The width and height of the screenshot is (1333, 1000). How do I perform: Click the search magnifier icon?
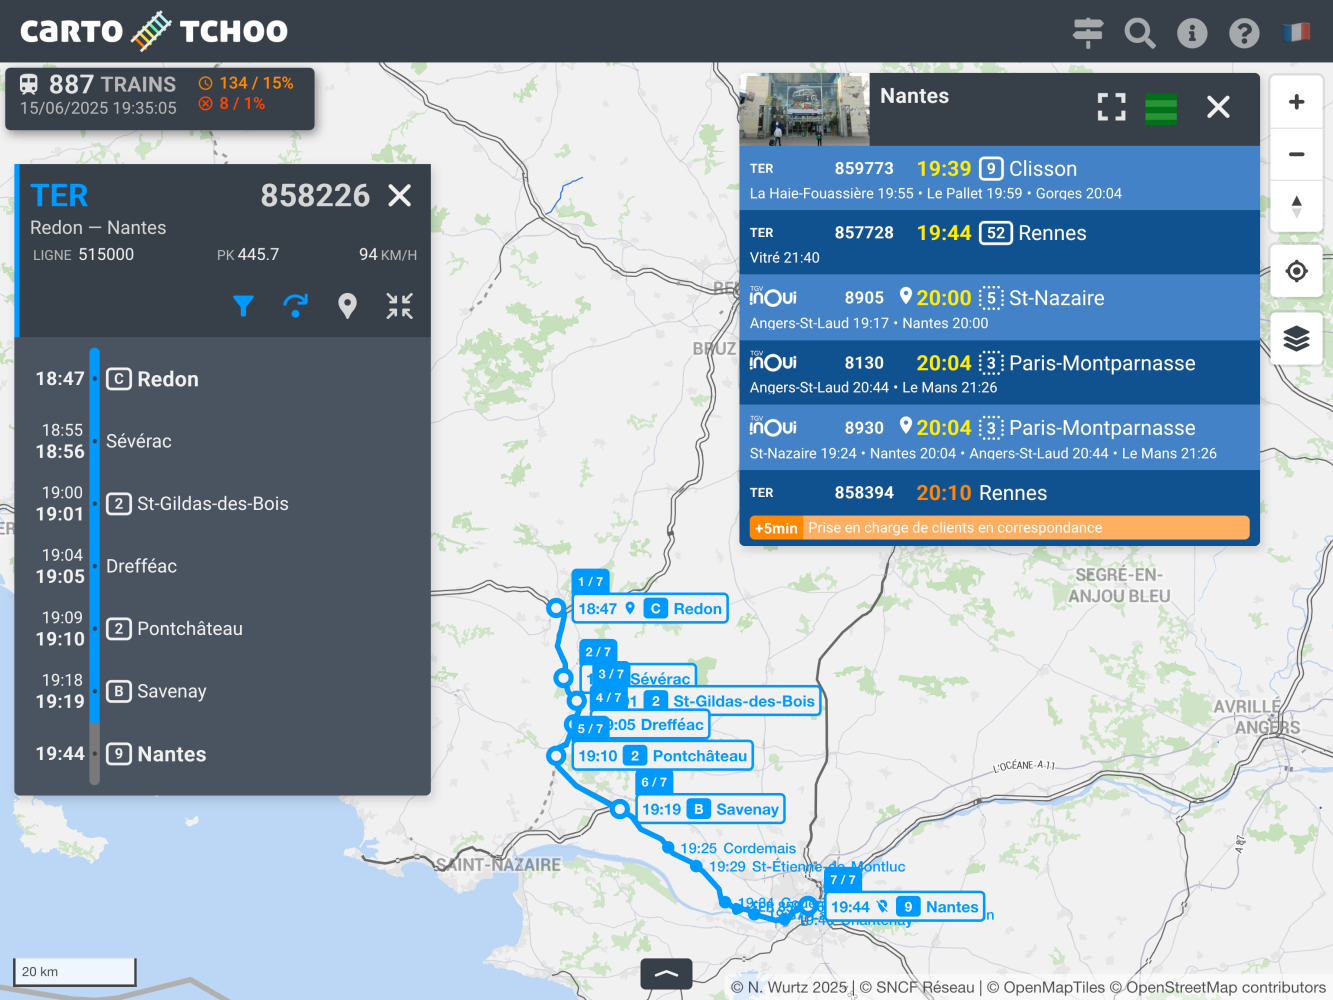click(x=1139, y=33)
